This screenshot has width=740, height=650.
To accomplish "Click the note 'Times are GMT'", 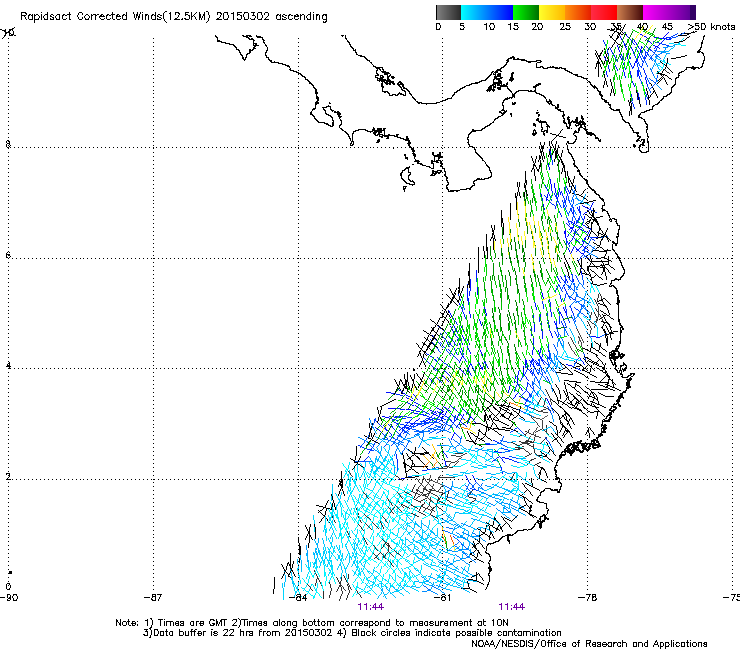I will pos(193,623).
